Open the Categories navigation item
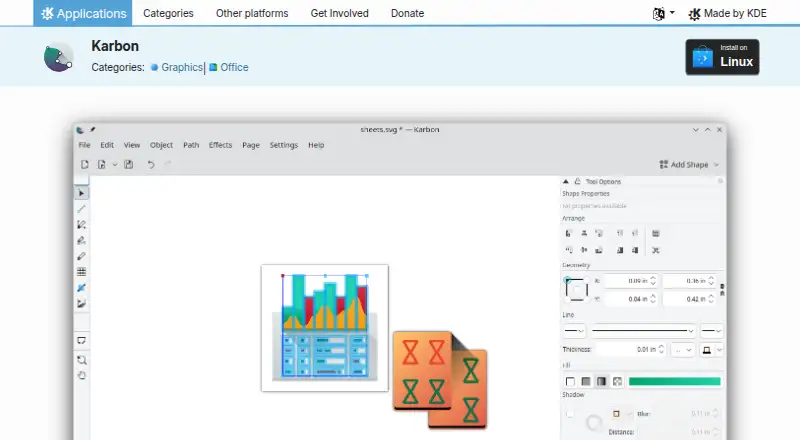 click(168, 13)
